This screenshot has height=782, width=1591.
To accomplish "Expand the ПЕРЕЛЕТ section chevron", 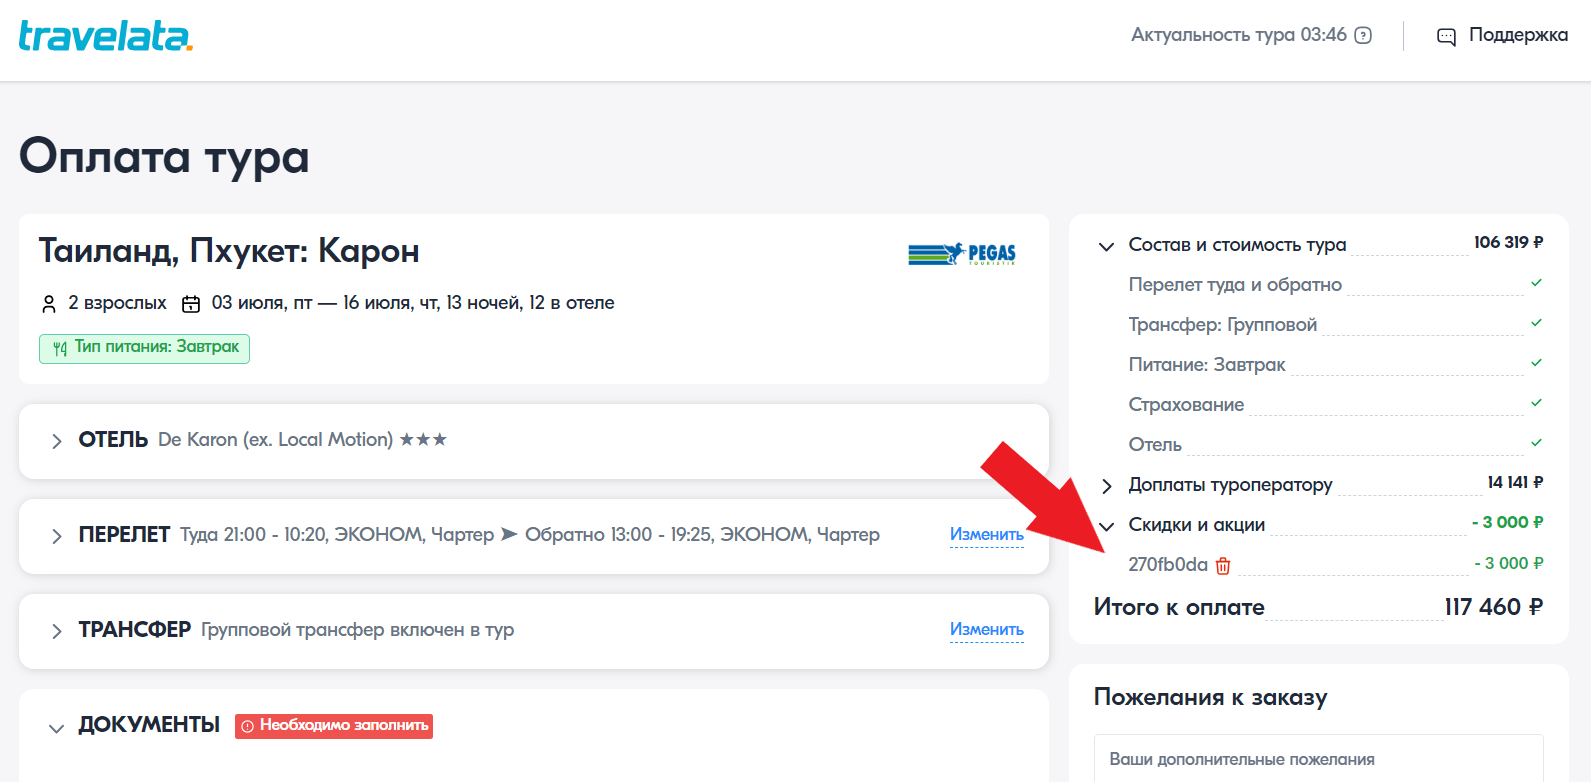I will tap(57, 536).
